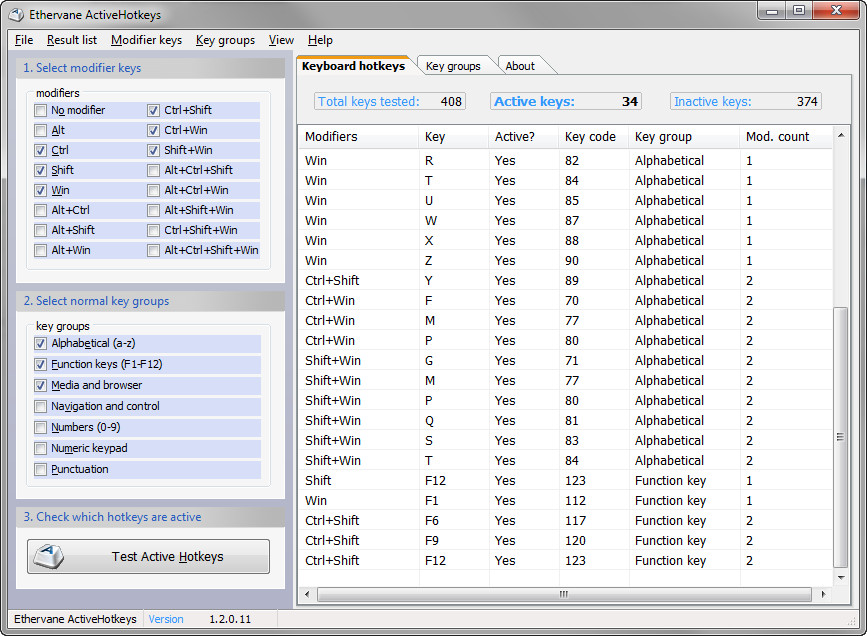Open the Result list menu
867x636 pixels.
pyautogui.click(x=72, y=40)
